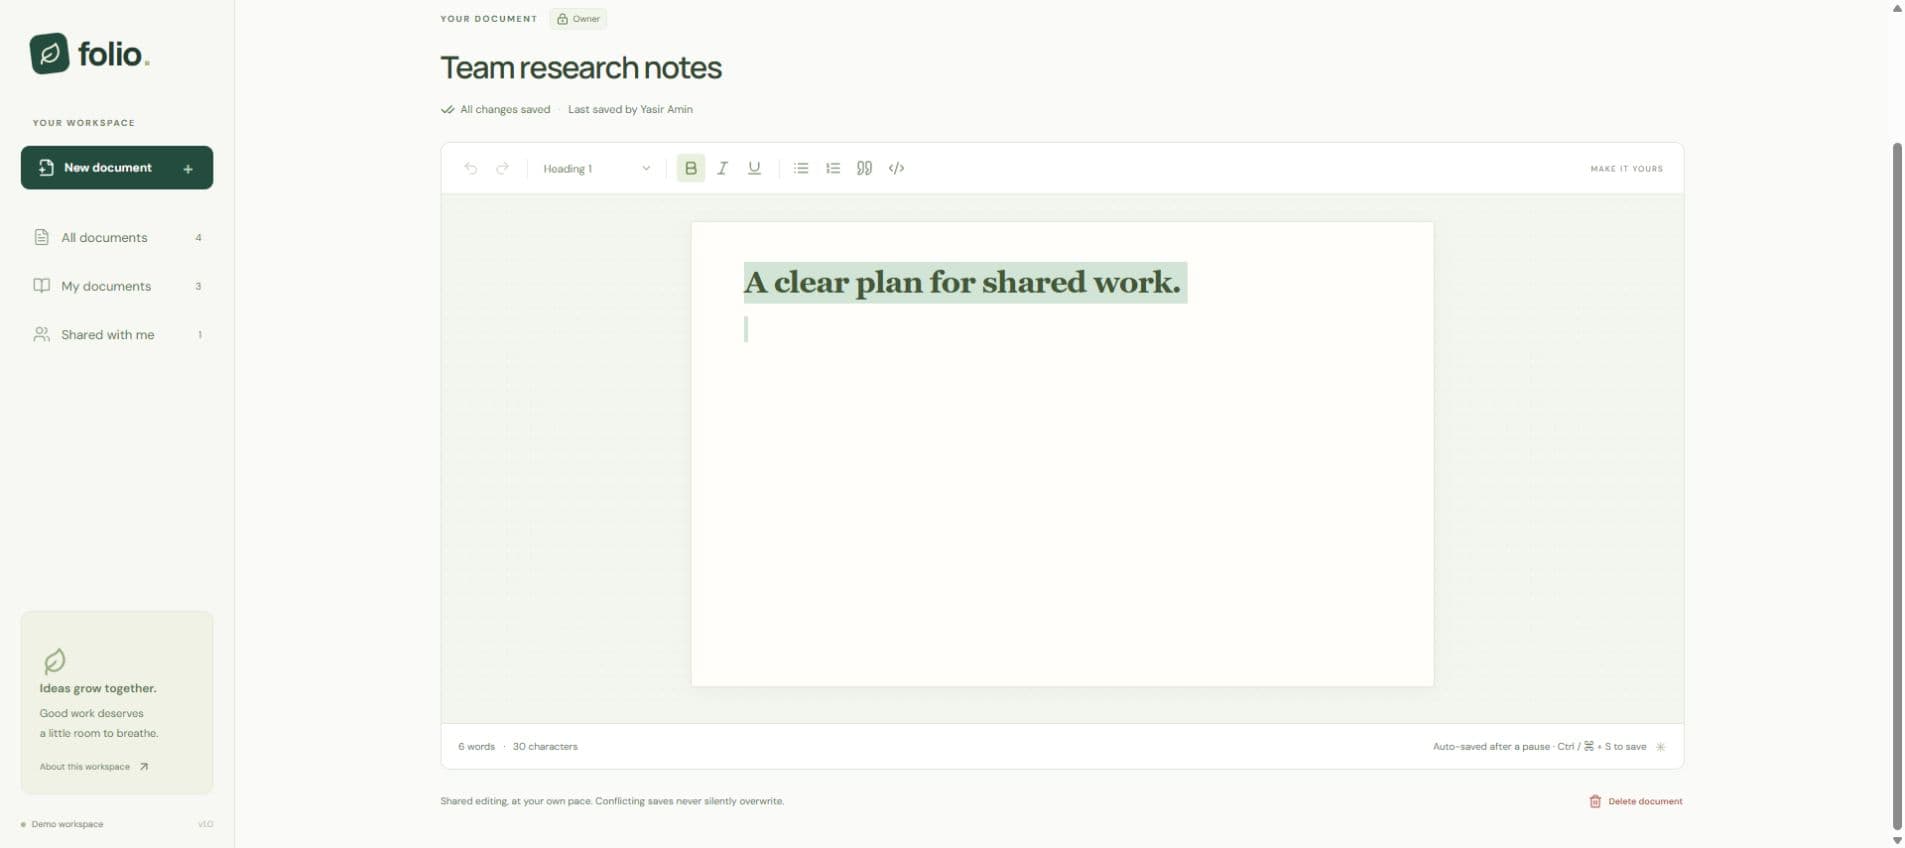Click the asterisk icon in the editor footer

pos(1661,747)
